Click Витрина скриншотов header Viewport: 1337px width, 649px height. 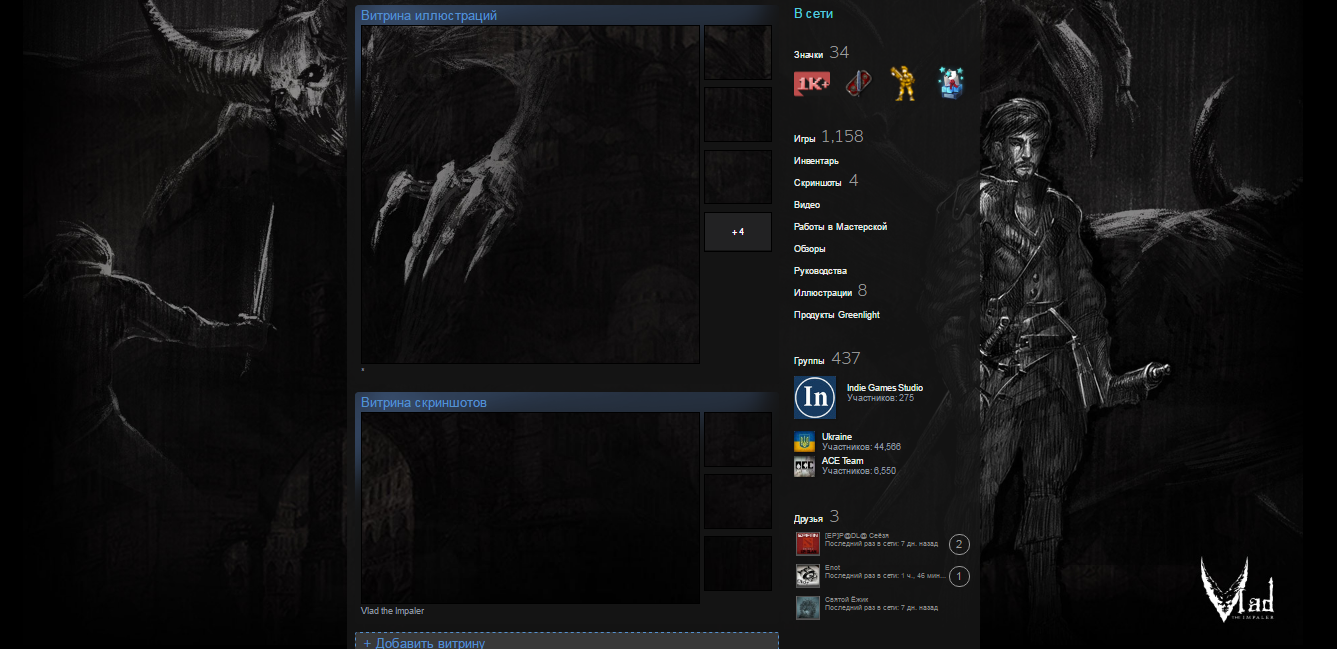(424, 402)
